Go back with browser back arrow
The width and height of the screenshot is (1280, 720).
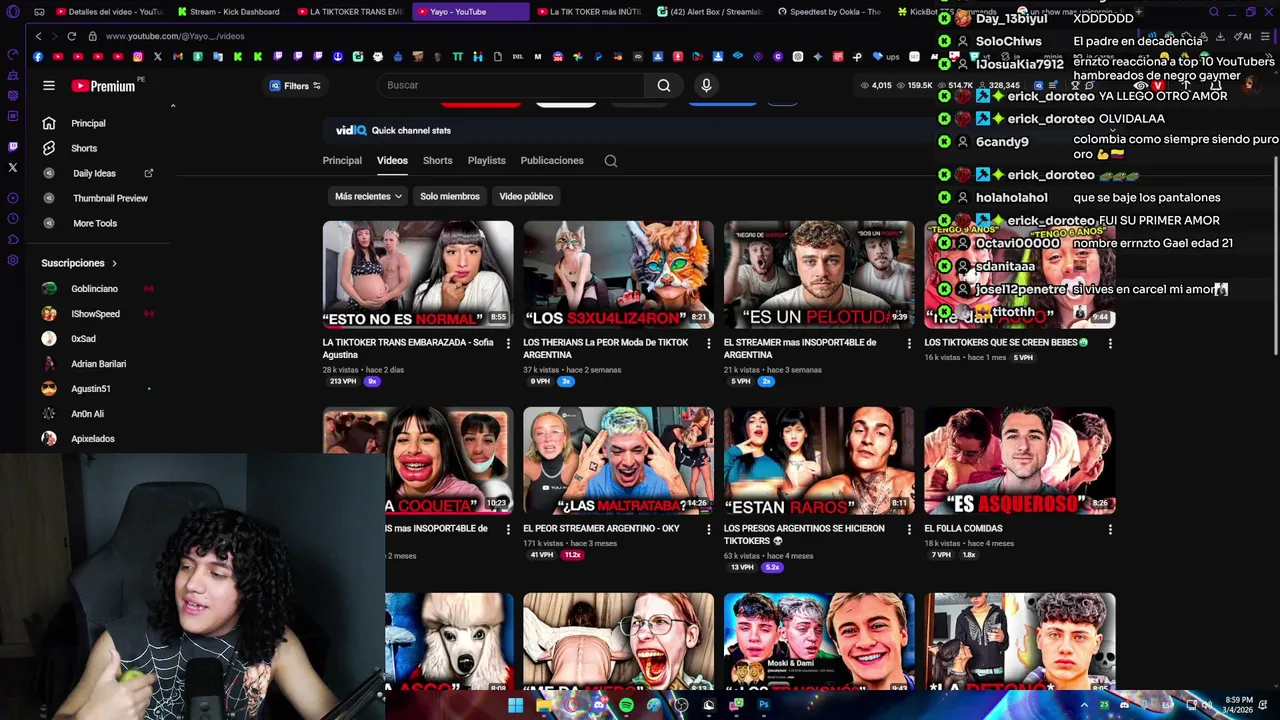point(39,36)
